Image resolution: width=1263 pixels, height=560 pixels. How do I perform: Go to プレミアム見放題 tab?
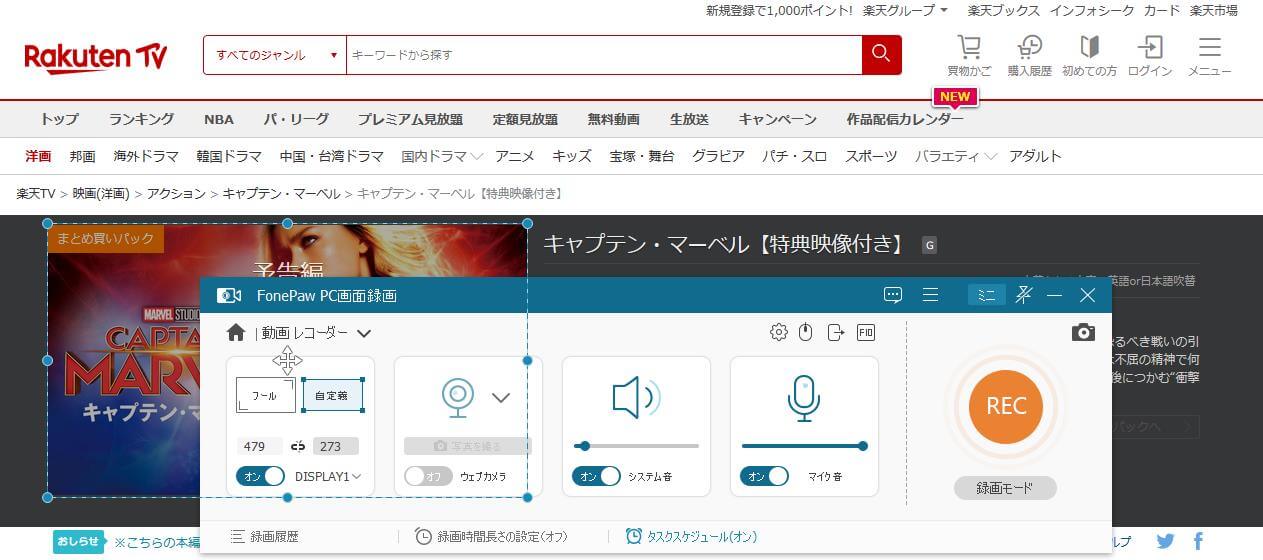[x=410, y=119]
